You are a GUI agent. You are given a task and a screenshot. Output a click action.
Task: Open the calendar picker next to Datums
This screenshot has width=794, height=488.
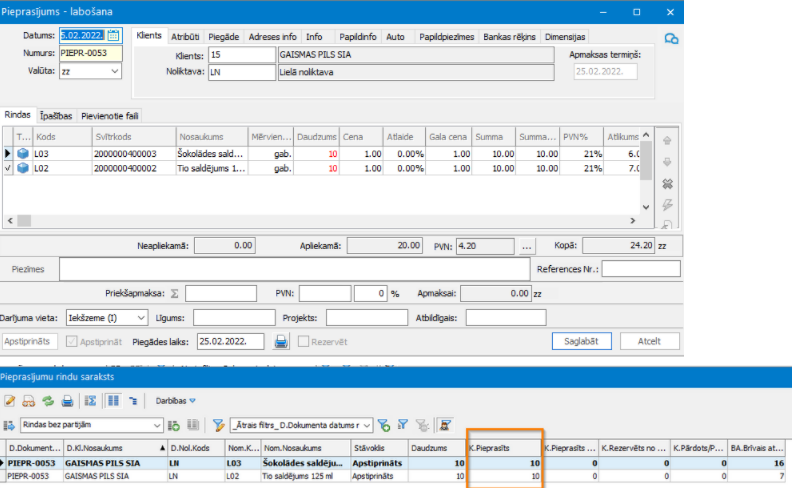(113, 35)
